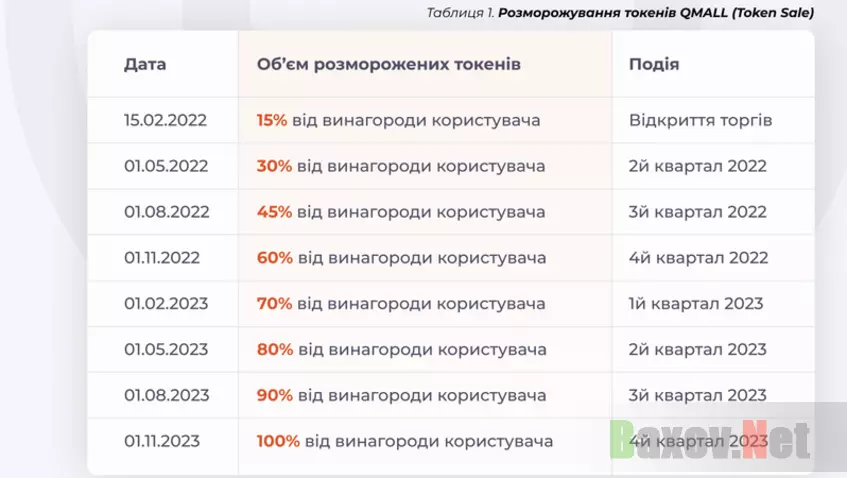Image resolution: width=847 pixels, height=478 pixels.
Task: Click the 70% unfreeze percentage value
Action: pos(274,304)
